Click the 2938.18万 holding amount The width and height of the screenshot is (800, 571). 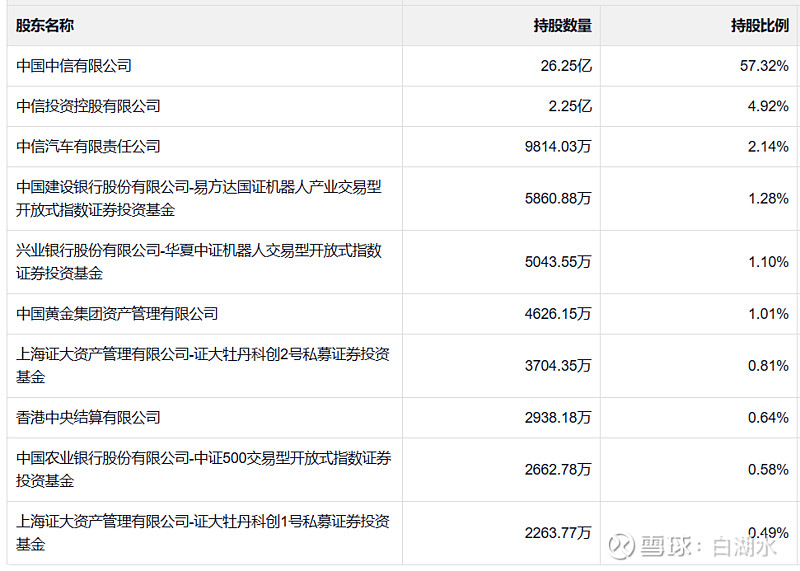[558, 417]
